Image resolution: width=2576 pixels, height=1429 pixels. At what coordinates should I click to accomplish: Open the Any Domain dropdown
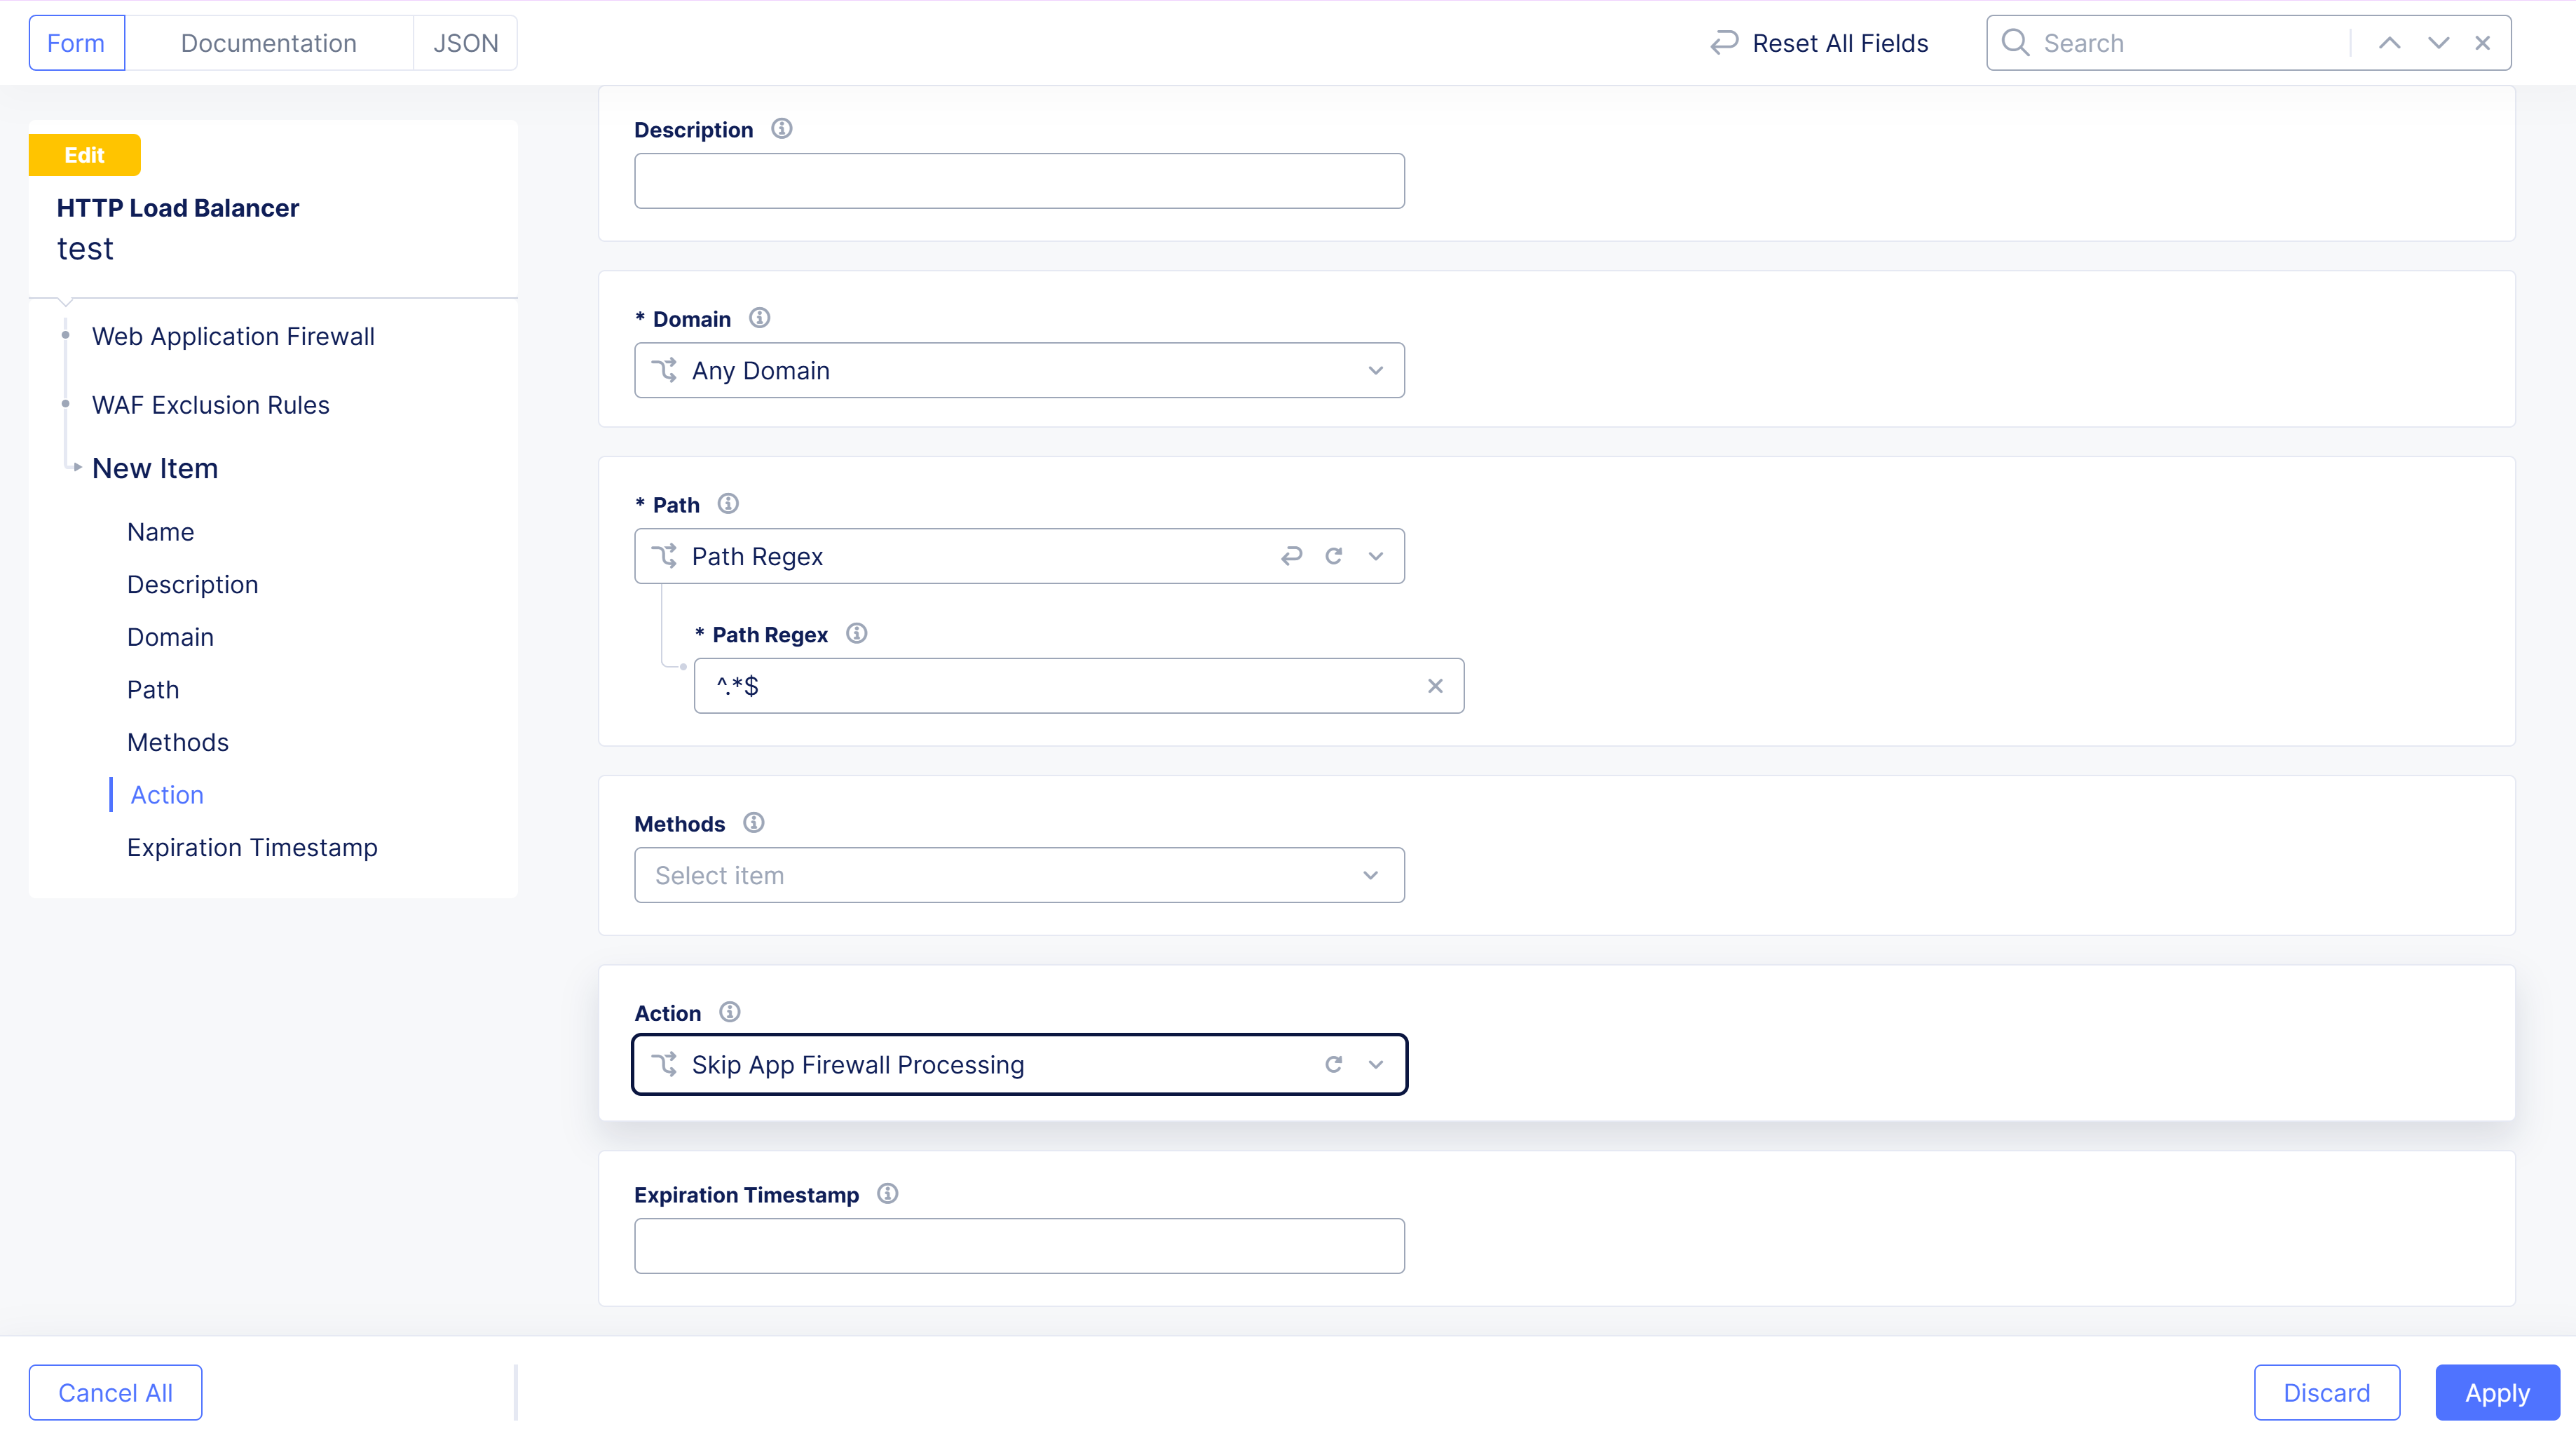pos(1018,371)
